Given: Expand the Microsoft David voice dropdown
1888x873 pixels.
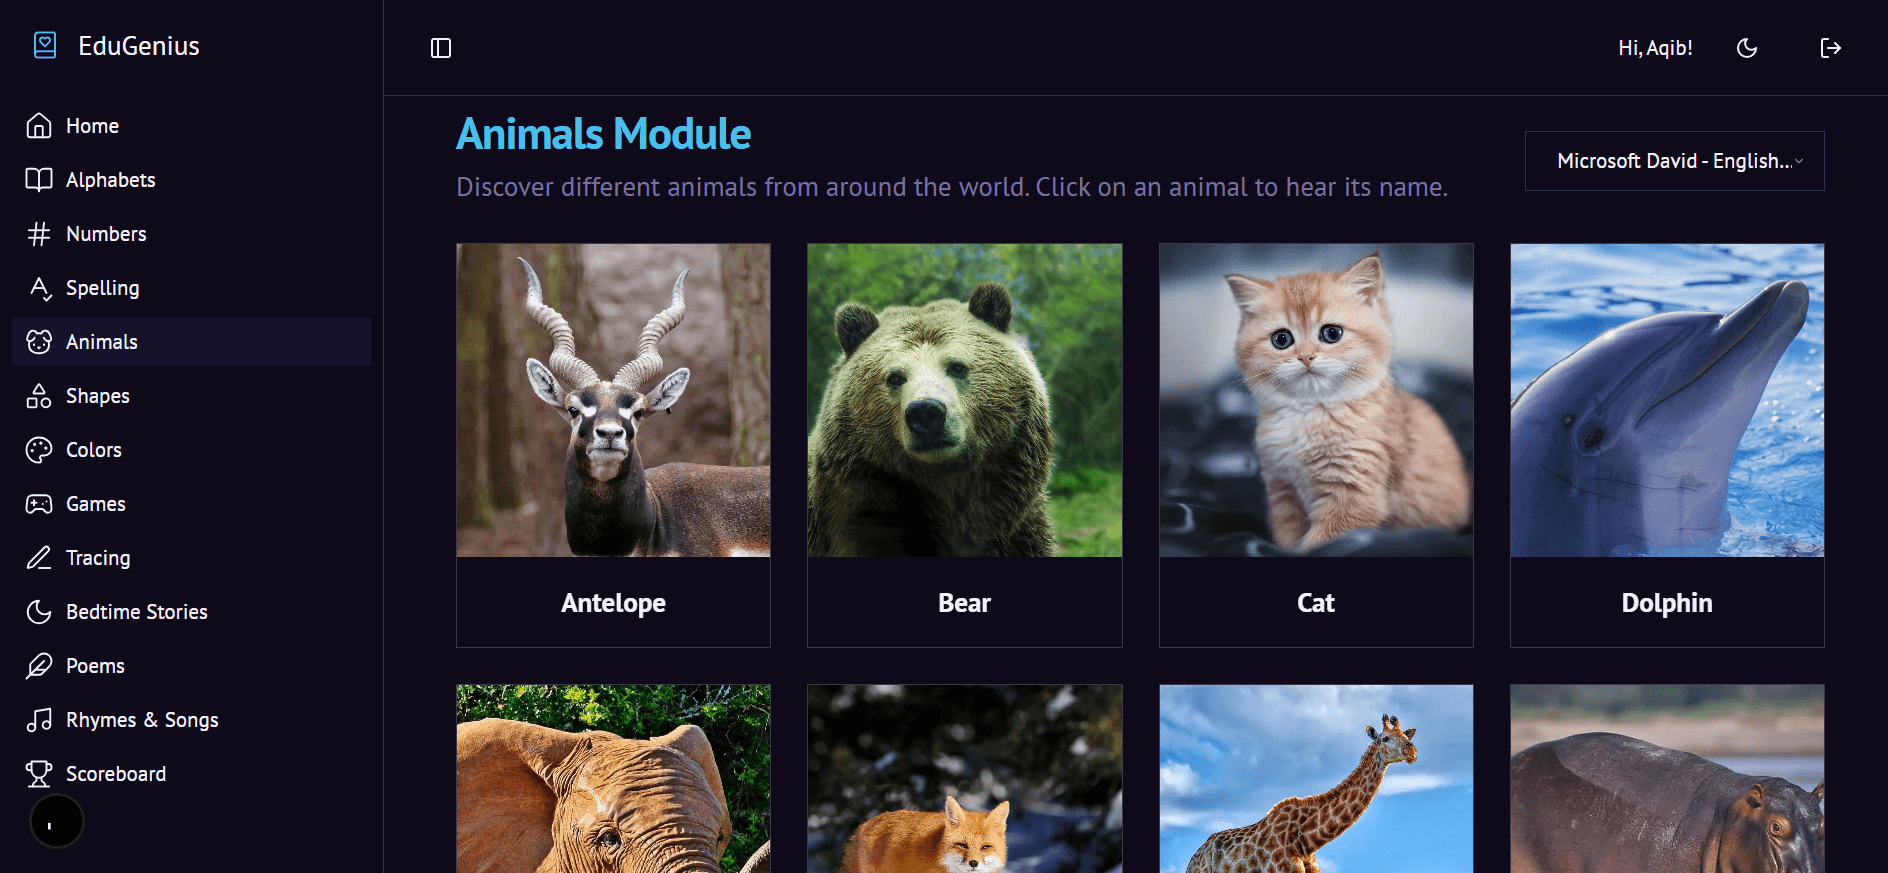Looking at the screenshot, I should pos(1674,161).
